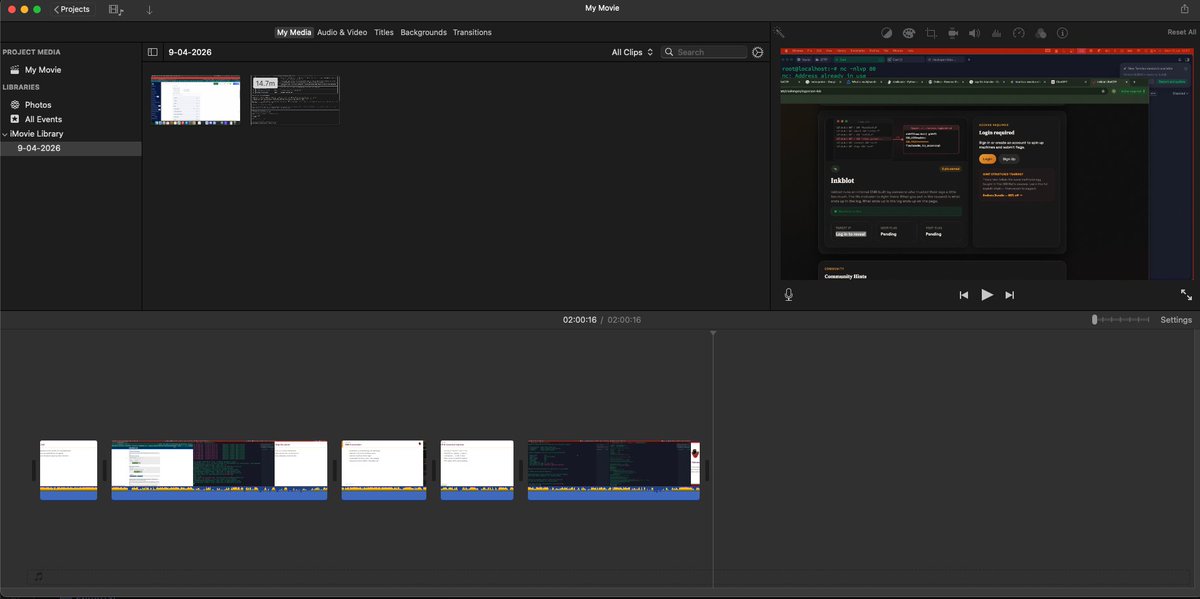Switch to the Transitions tab
This screenshot has height=599, width=1200.
[x=472, y=32]
